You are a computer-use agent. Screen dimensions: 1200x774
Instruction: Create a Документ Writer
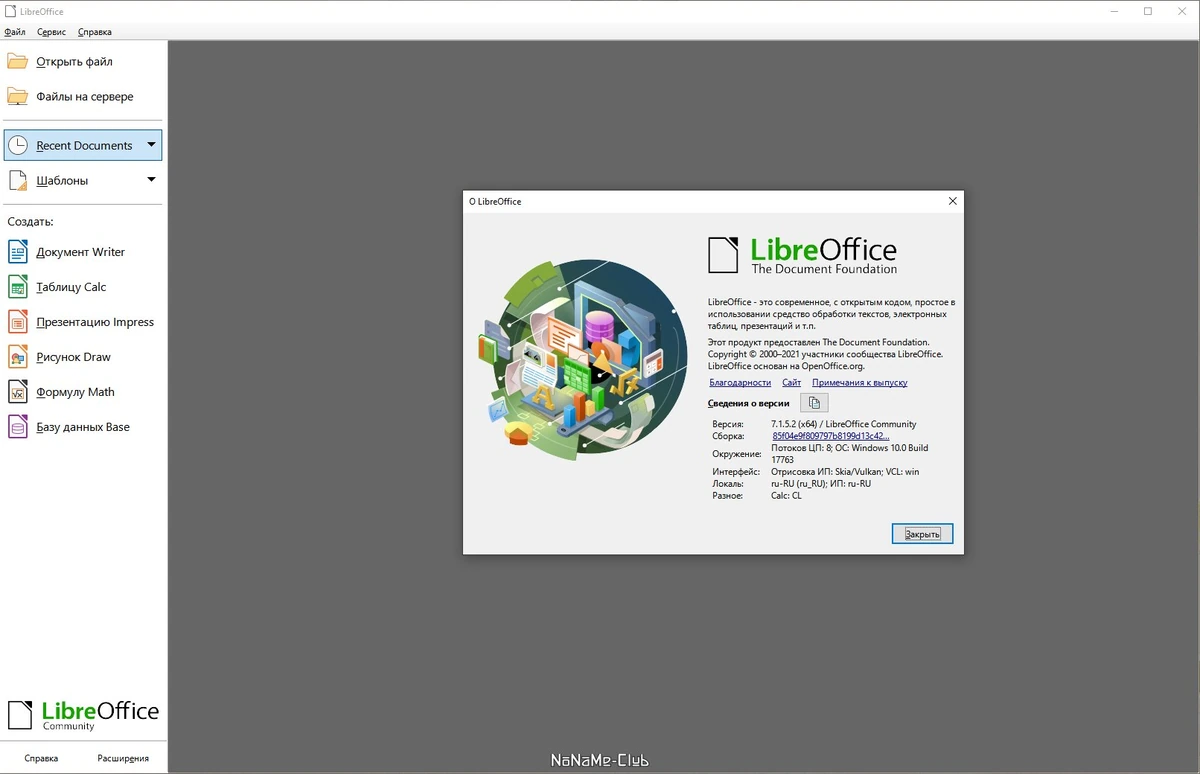pyautogui.click(x=81, y=252)
